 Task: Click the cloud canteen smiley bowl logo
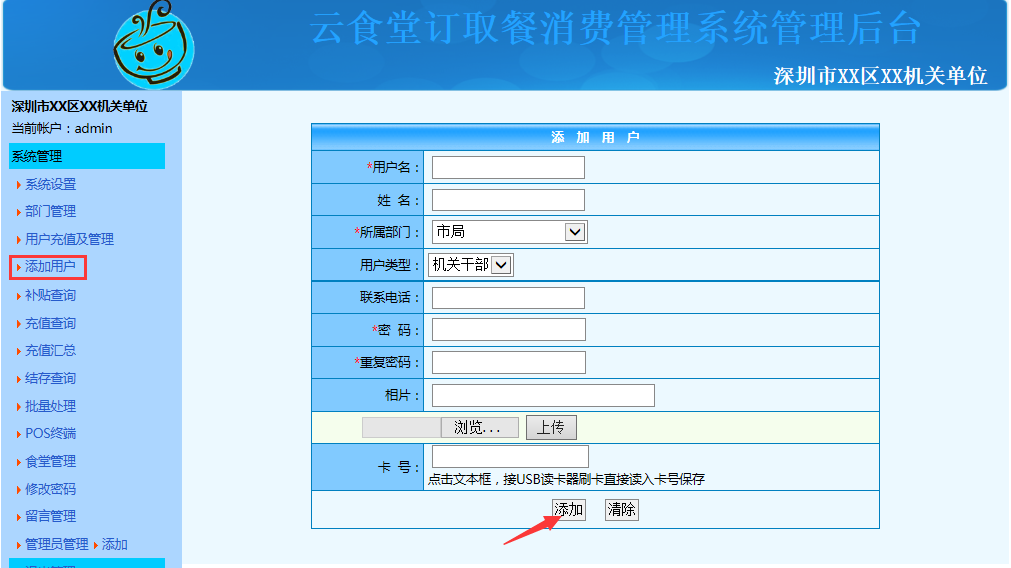point(153,47)
